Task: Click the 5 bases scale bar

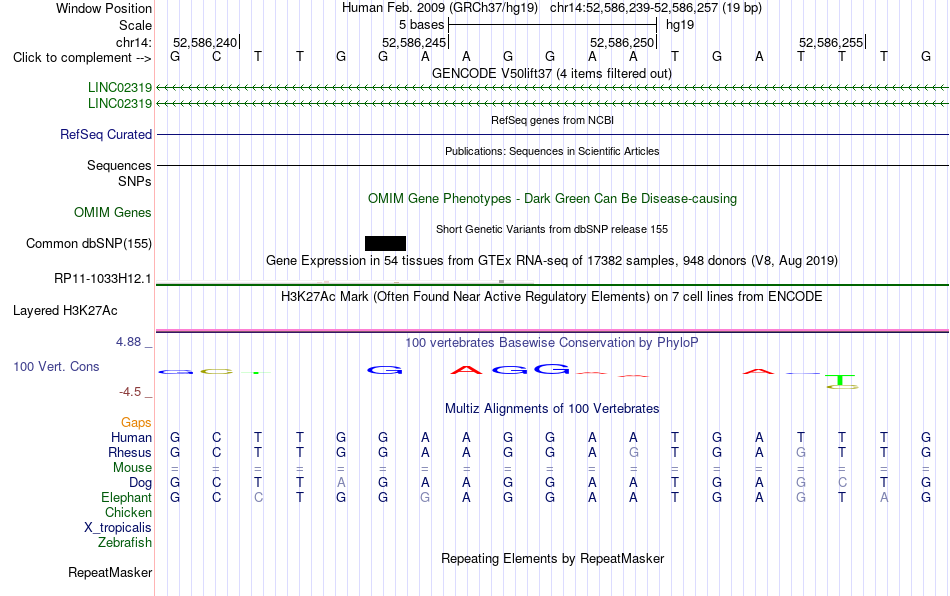Action: [x=552, y=25]
